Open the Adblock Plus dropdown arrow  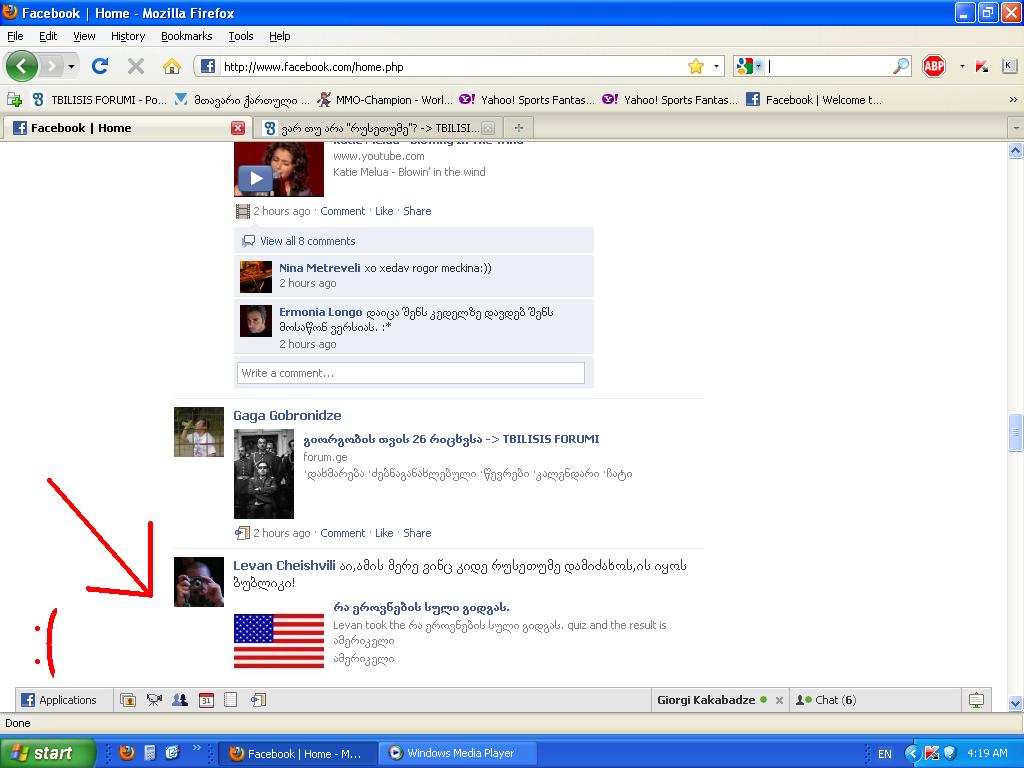tap(962, 66)
